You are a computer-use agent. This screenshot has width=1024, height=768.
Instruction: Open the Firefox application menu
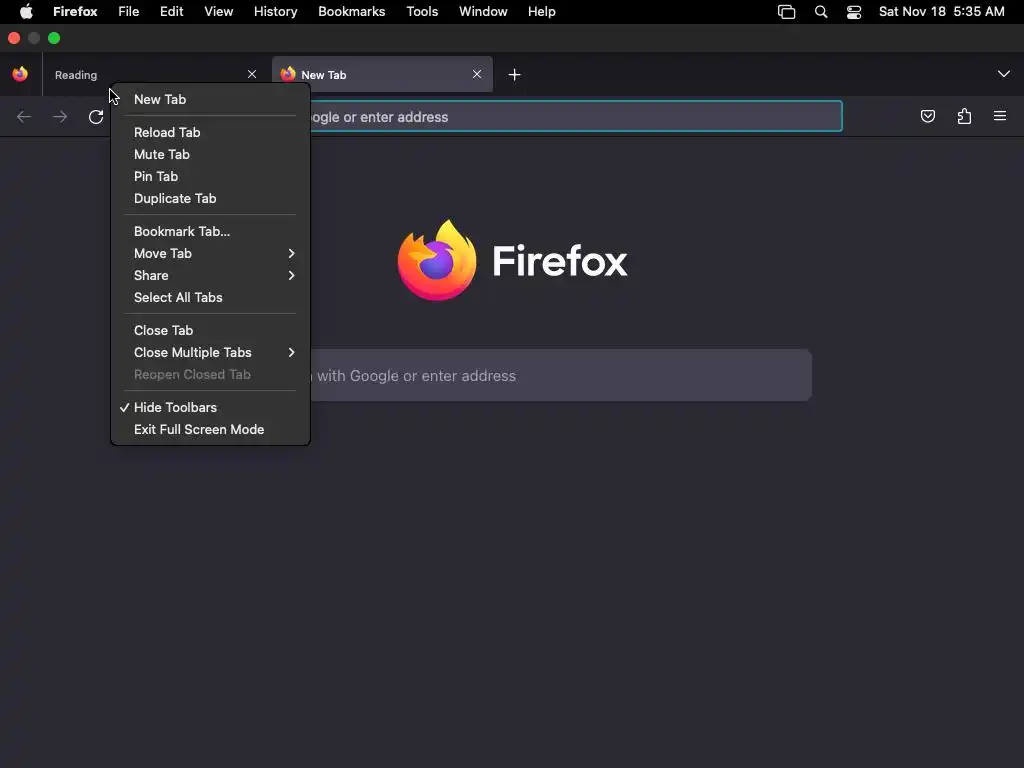point(75,12)
